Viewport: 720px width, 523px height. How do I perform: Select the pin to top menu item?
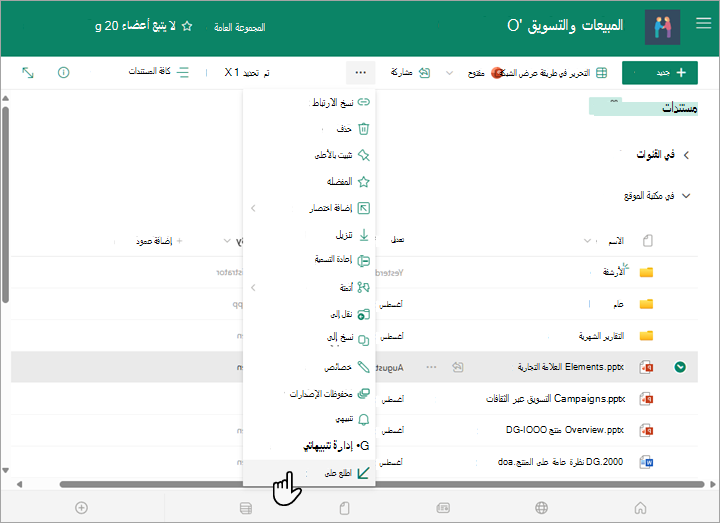[309, 155]
